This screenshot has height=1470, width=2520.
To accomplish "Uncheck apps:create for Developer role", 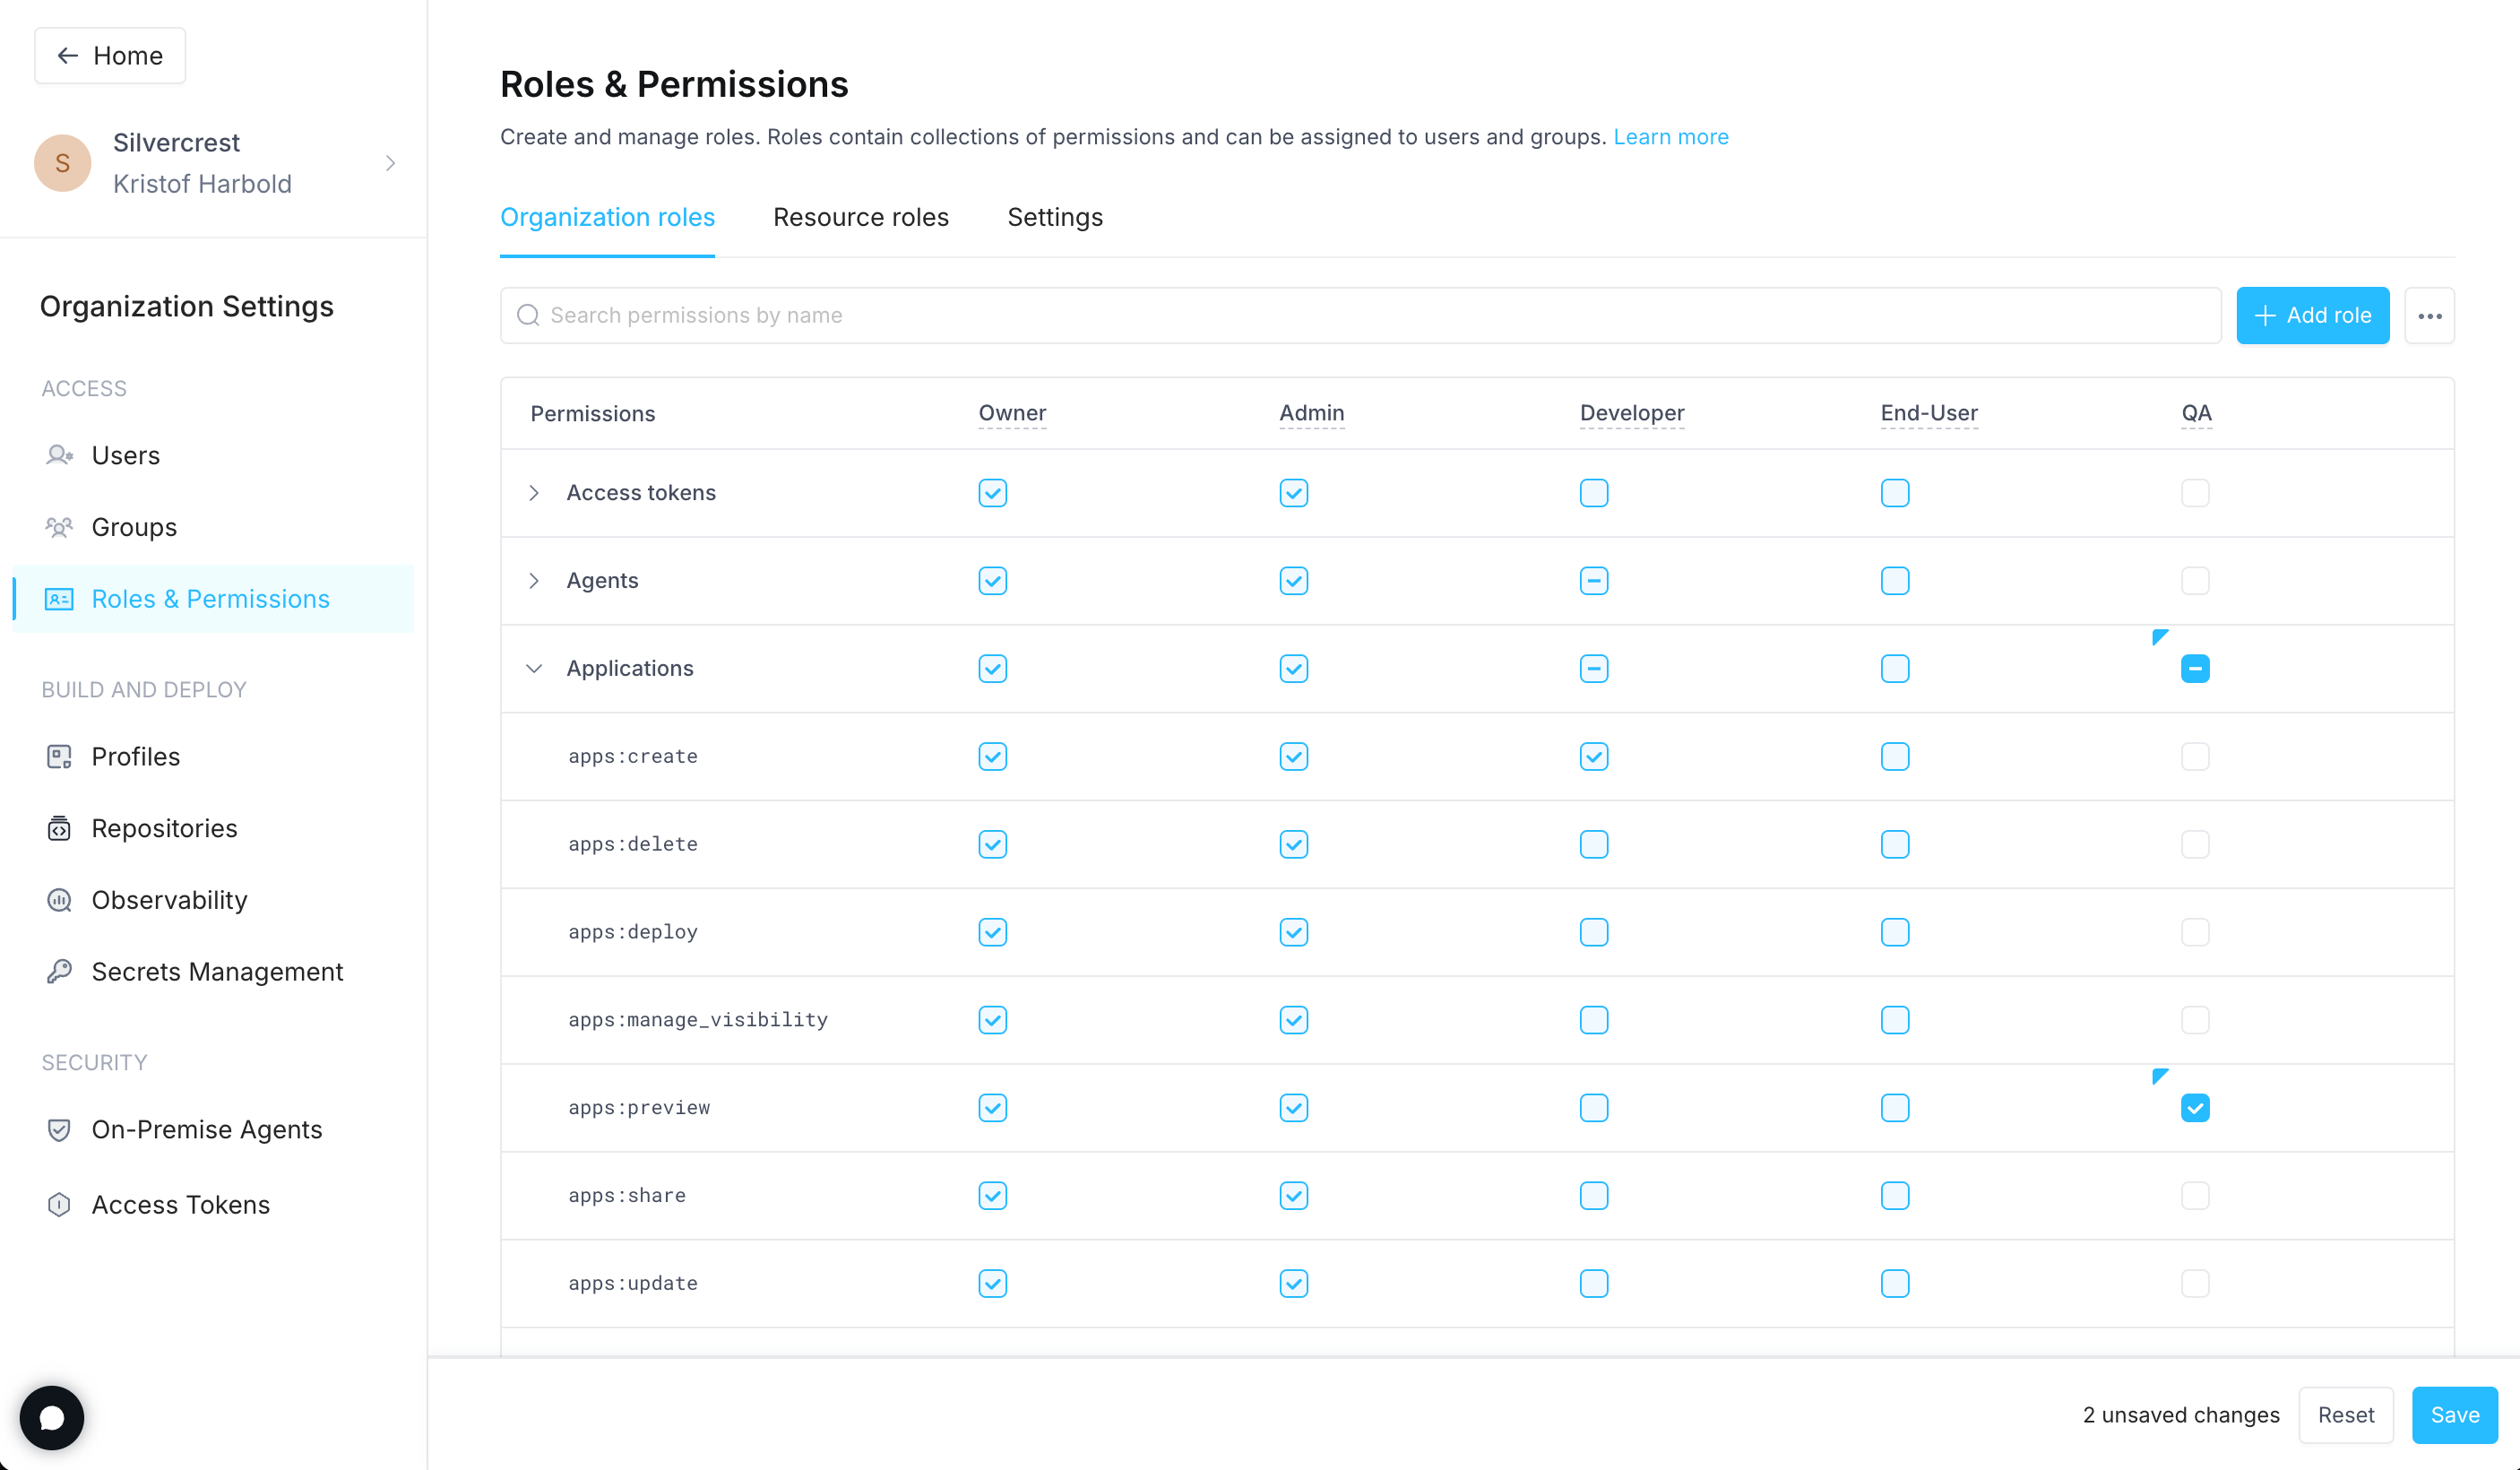I will (x=1594, y=757).
